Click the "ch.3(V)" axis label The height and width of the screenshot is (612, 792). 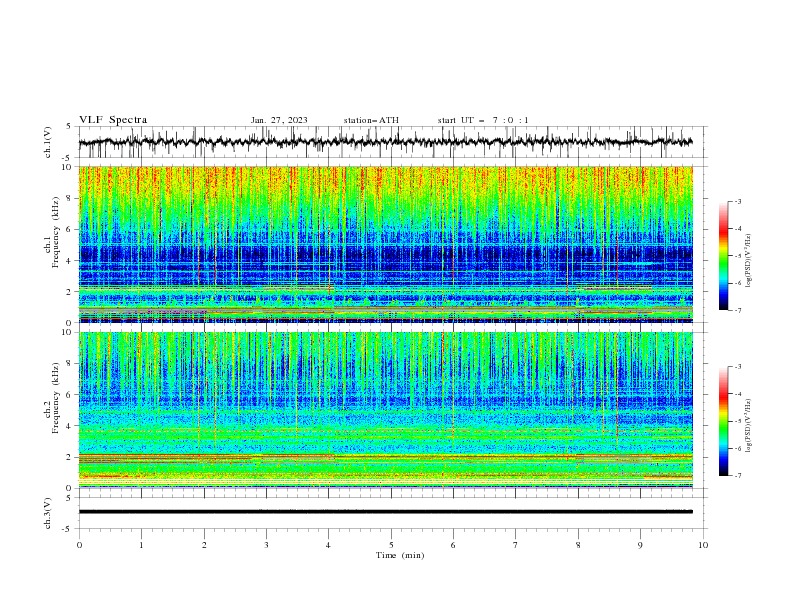pyautogui.click(x=47, y=513)
